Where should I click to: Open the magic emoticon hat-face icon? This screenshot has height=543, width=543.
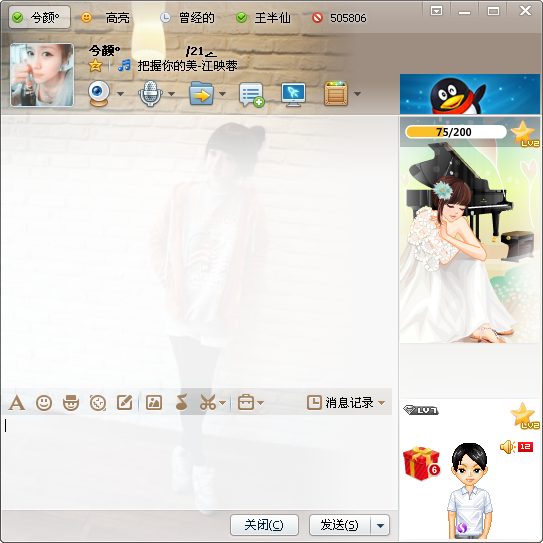pos(71,403)
